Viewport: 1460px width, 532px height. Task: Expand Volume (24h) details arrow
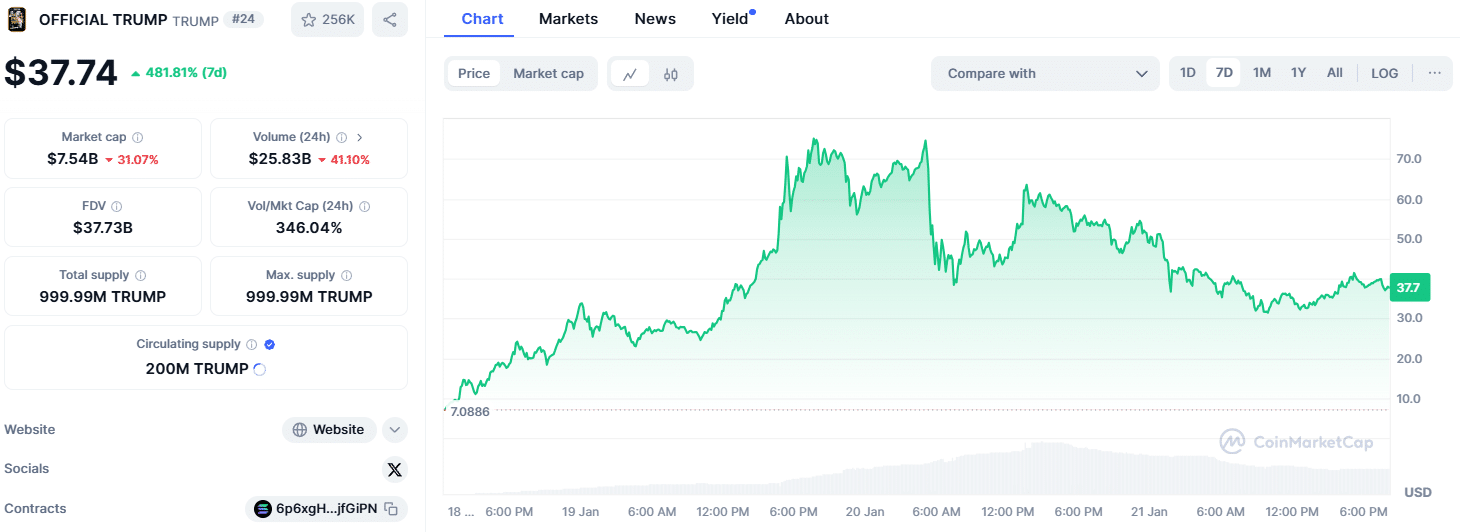(x=360, y=137)
